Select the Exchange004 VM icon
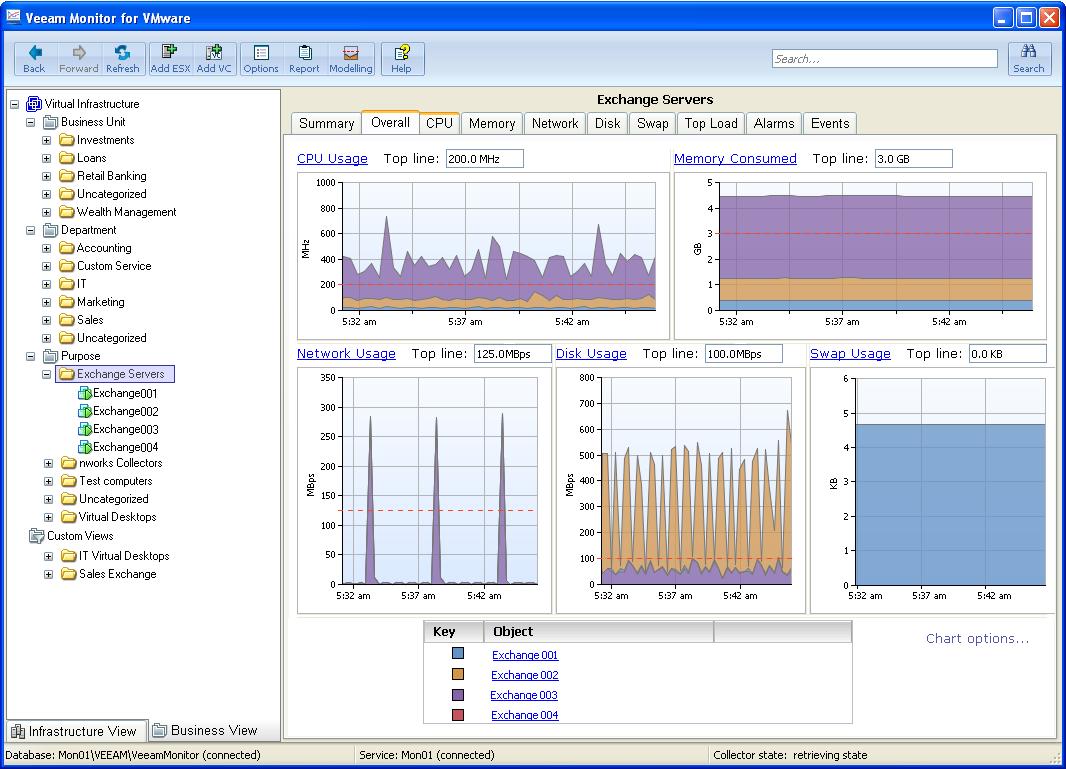1066x769 pixels. [85, 447]
